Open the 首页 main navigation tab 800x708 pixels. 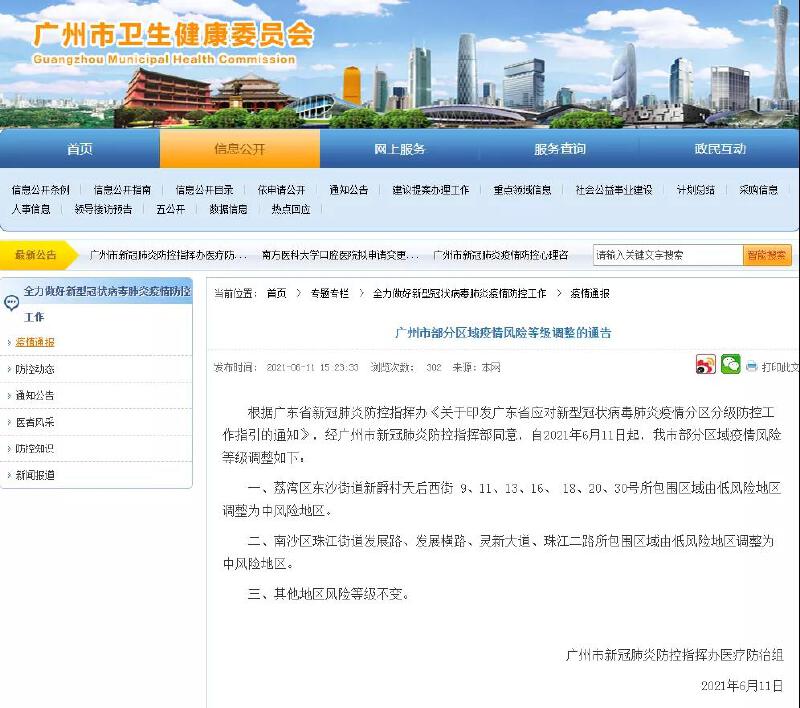tap(80, 149)
